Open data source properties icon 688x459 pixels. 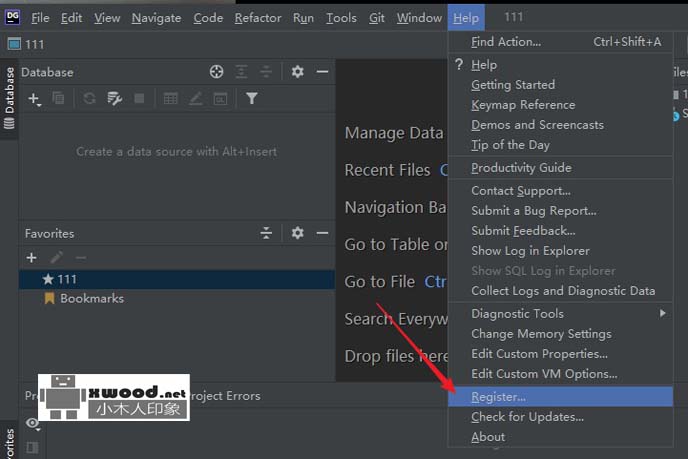[x=115, y=98]
